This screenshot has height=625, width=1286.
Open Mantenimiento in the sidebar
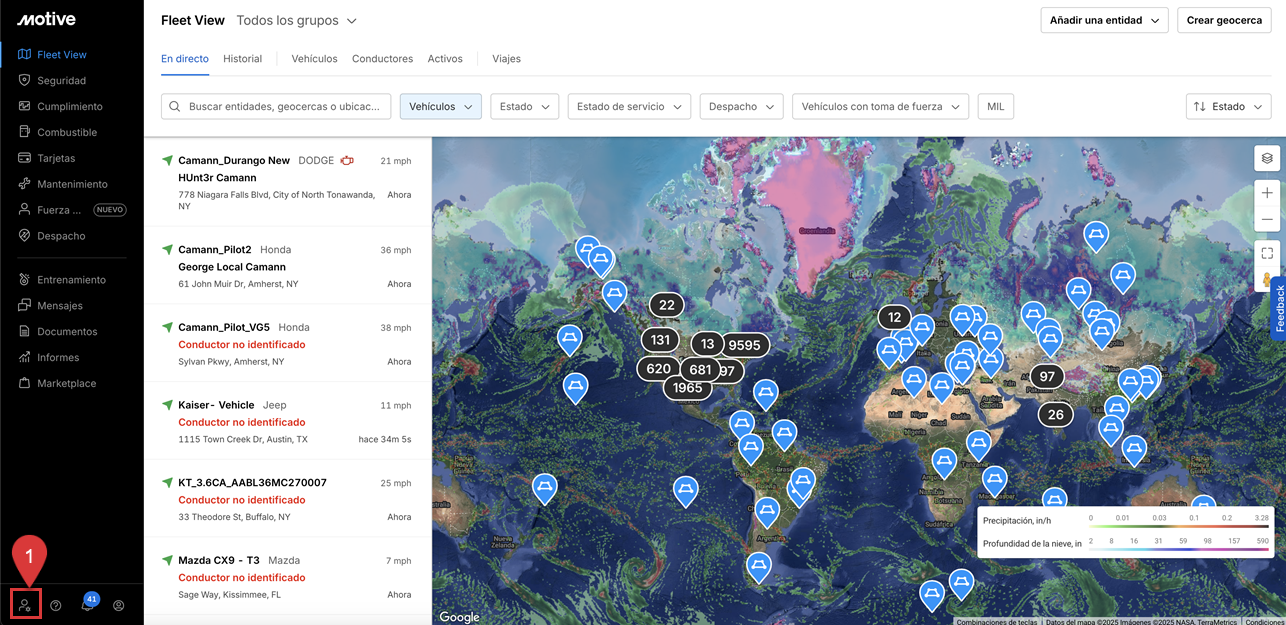pos(72,184)
